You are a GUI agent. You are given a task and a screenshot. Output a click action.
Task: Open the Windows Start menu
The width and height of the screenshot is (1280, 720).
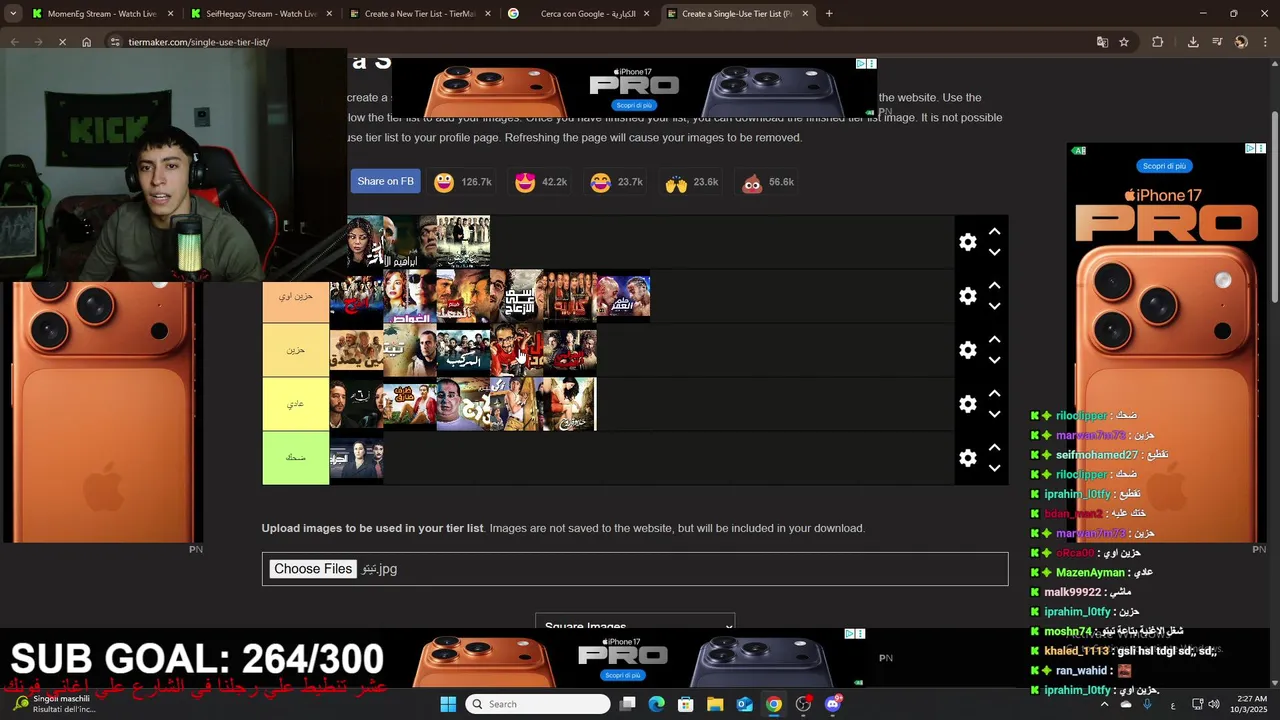pos(448,704)
